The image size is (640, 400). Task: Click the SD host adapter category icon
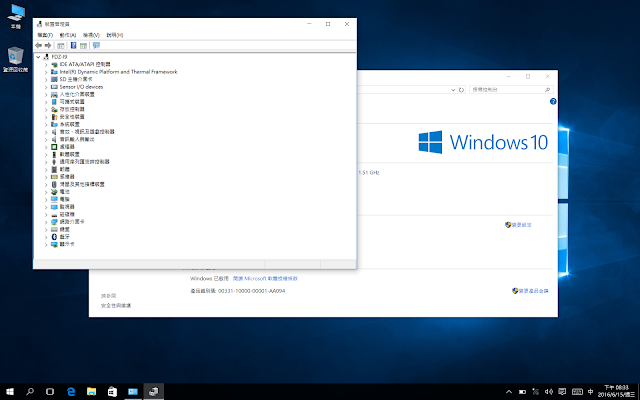pos(54,79)
